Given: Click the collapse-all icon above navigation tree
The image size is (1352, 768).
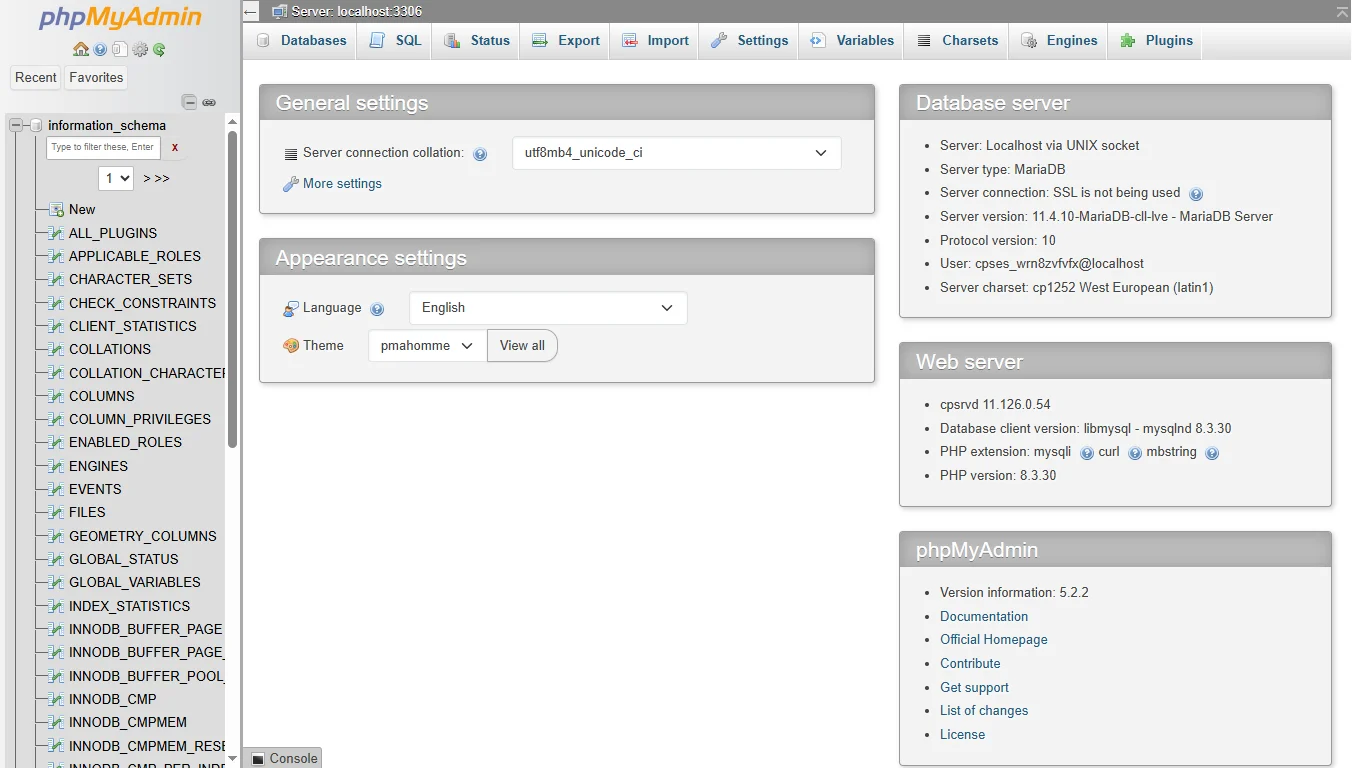Looking at the screenshot, I should pyautogui.click(x=189, y=102).
